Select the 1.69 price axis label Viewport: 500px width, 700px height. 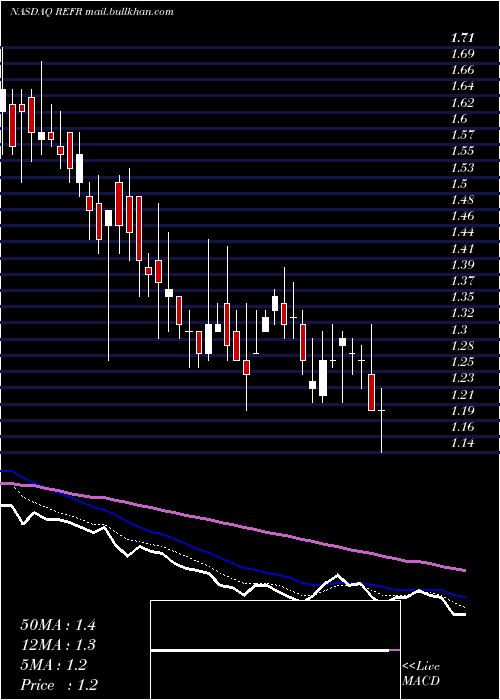click(462, 54)
